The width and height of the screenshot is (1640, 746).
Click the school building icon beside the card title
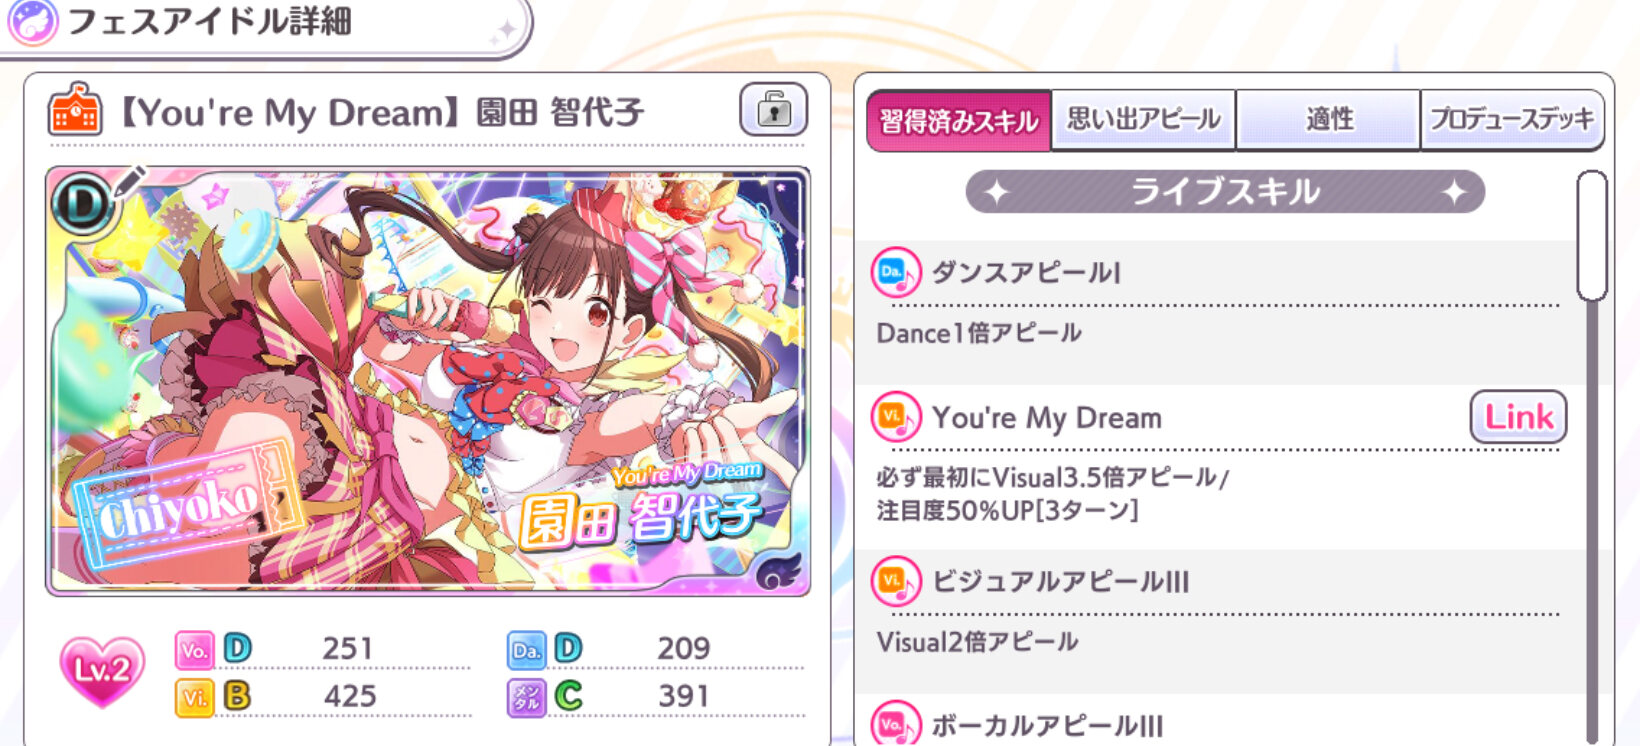coord(75,109)
